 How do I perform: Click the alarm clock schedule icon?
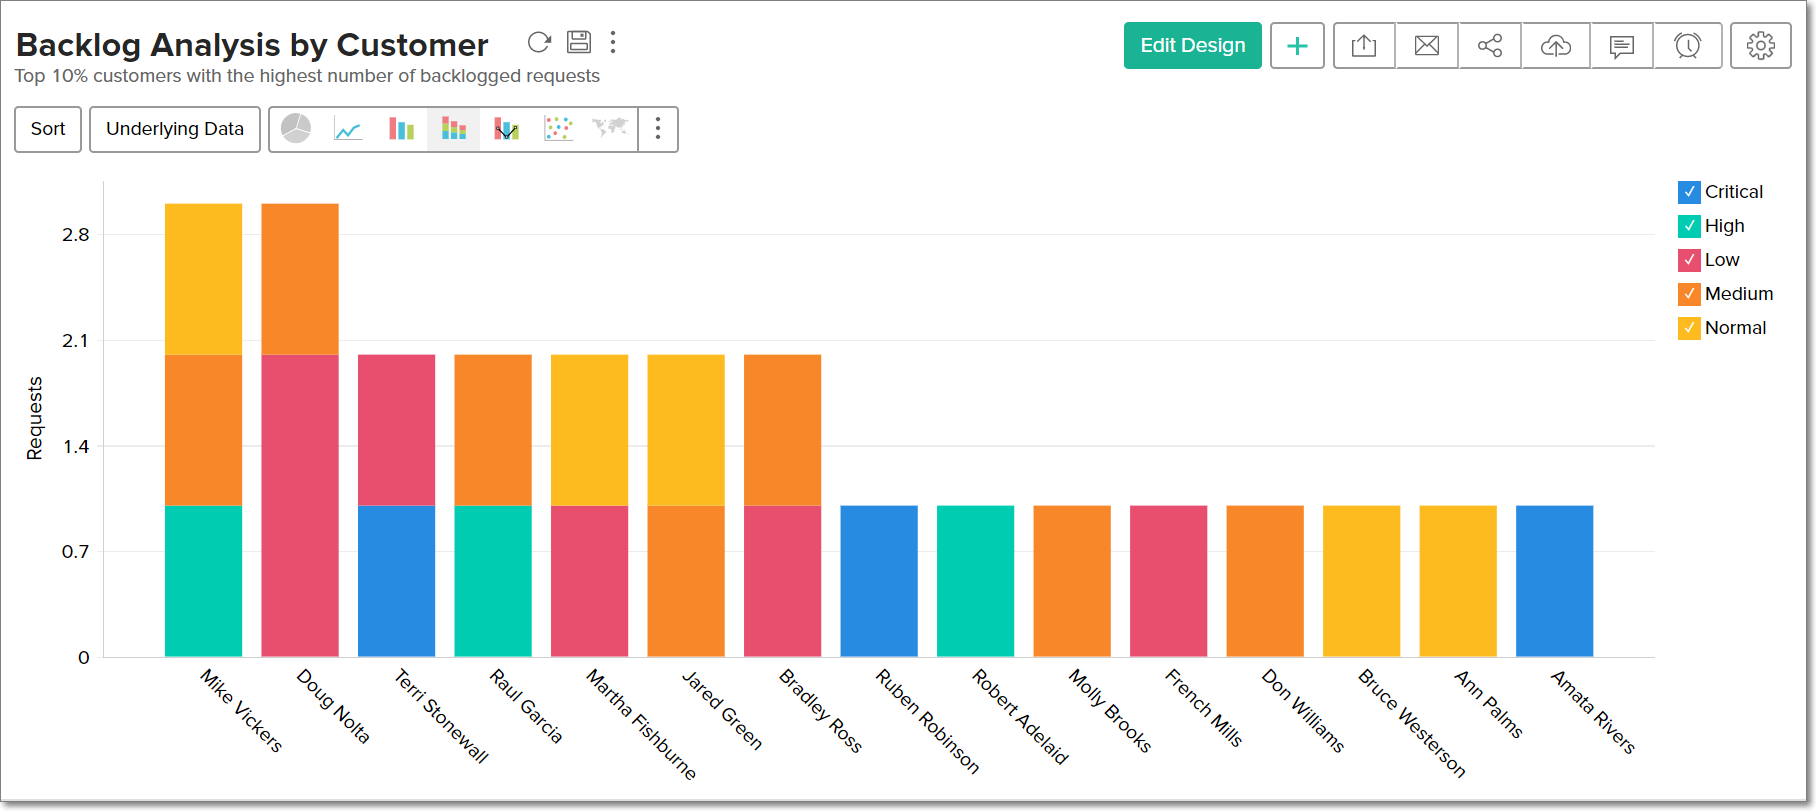[x=1687, y=46]
